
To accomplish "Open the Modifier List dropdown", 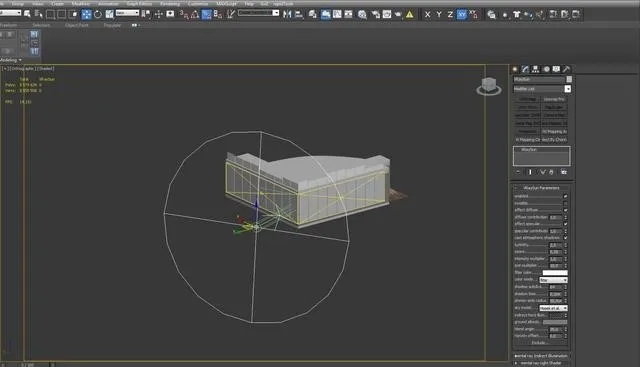I will (542, 89).
